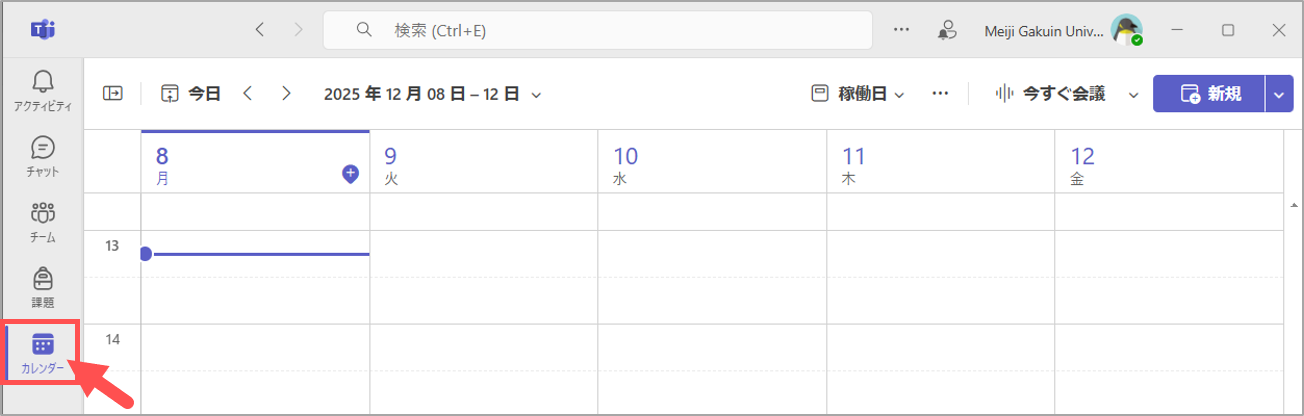Viewport: 1304px width, 416px height.
Task: Select the Calendar (カレンダー) sidebar icon
Action: pyautogui.click(x=42, y=346)
